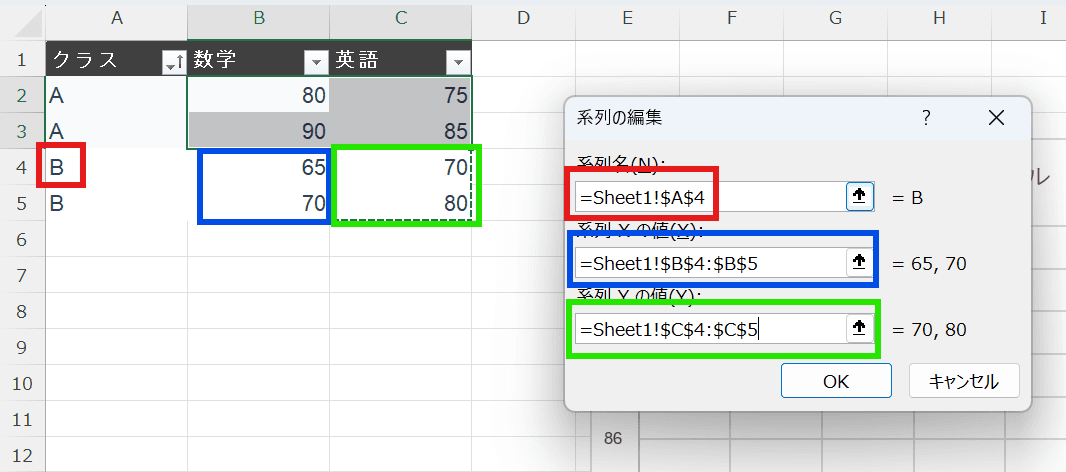Open the 数学 column filter dropdown
1066x472 pixels.
pyautogui.click(x=316, y=62)
